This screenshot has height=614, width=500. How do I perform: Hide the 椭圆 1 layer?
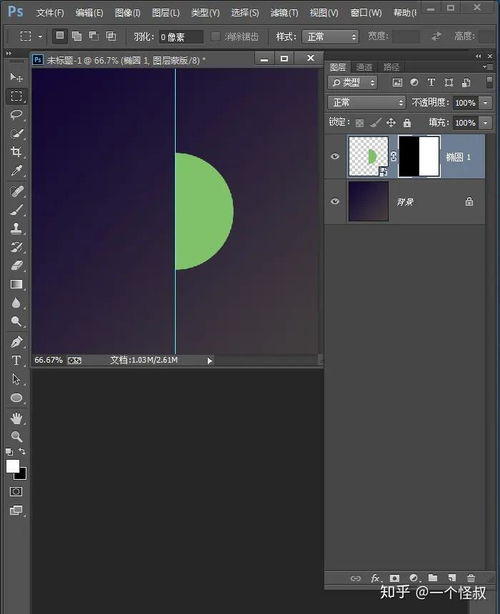click(335, 156)
